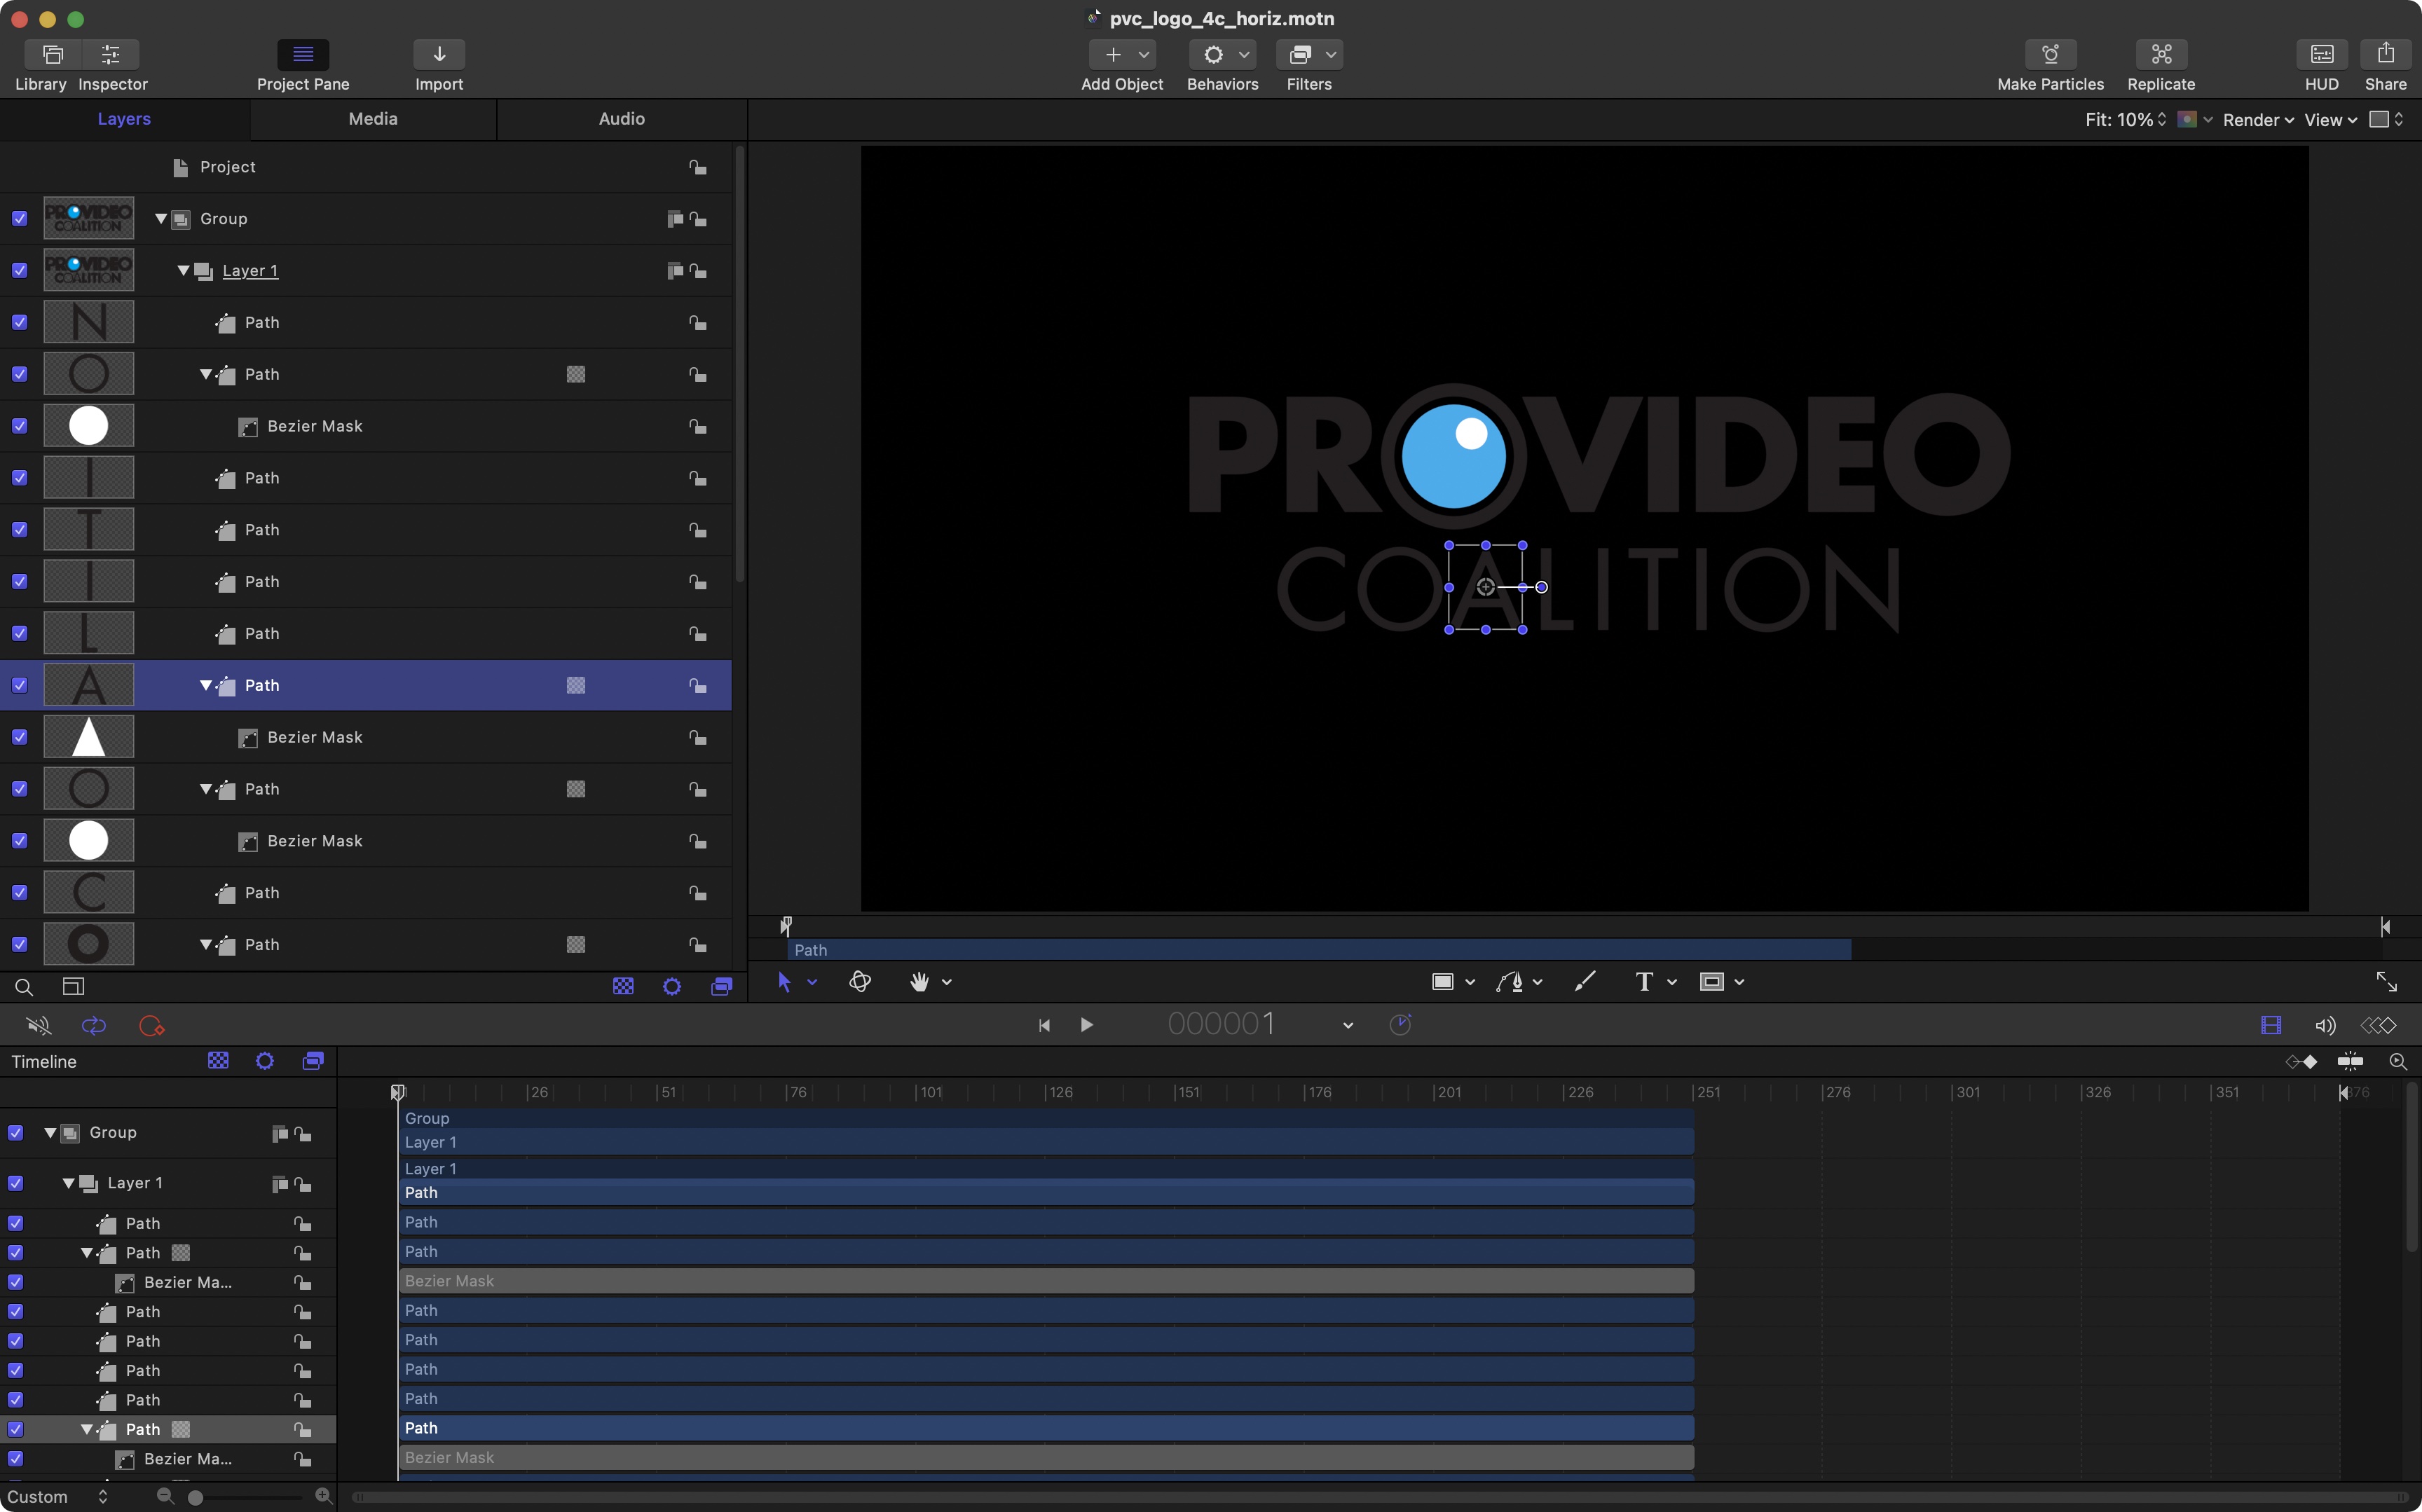Collapse the Group layer in layers panel
This screenshot has width=2422, height=1512.
click(158, 218)
